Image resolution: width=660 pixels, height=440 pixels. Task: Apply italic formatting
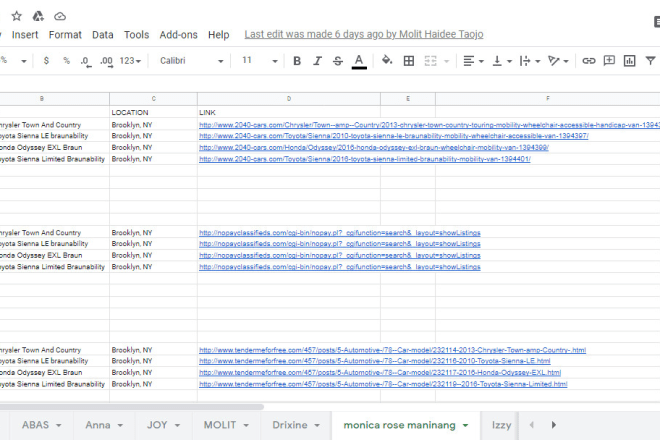[x=317, y=61]
